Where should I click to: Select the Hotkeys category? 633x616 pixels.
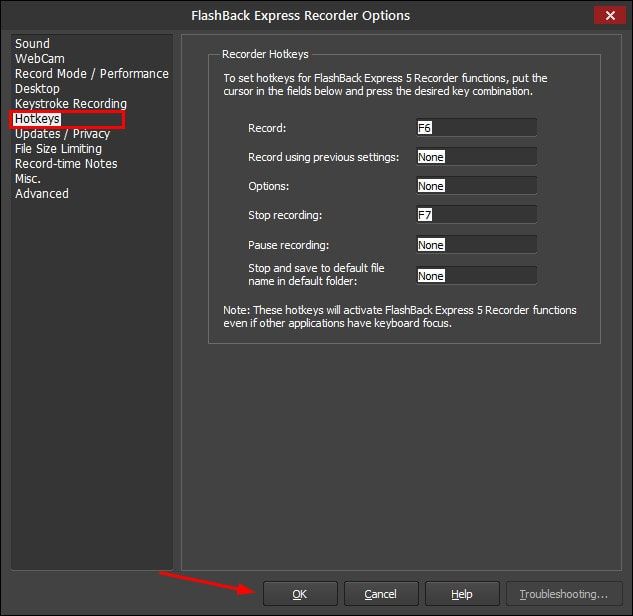tap(38, 119)
